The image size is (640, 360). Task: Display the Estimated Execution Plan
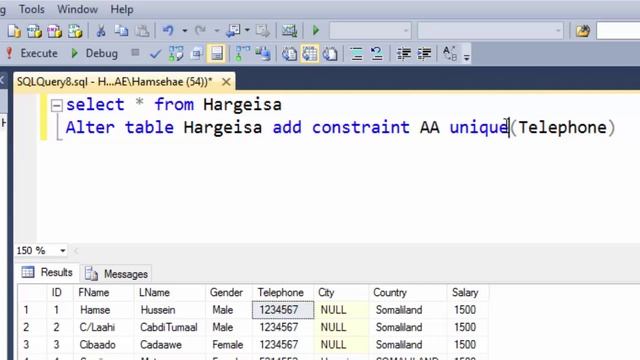[176, 53]
